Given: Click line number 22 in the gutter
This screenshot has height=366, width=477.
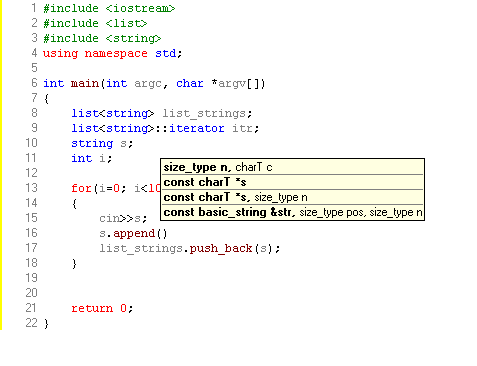Looking at the screenshot, I should [31, 323].
